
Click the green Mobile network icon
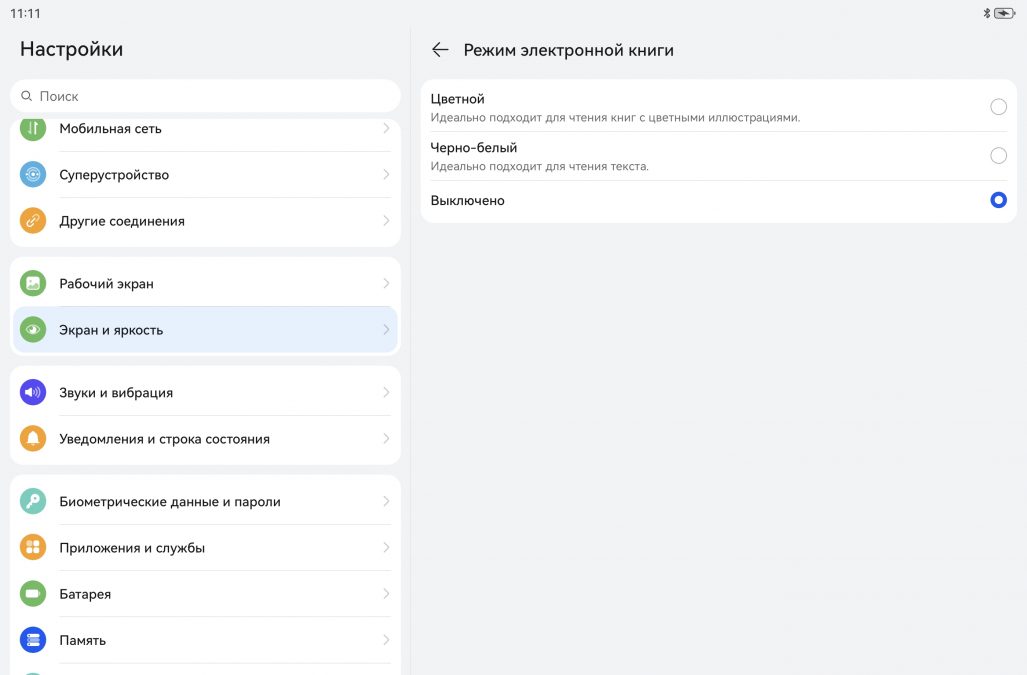[33, 129]
